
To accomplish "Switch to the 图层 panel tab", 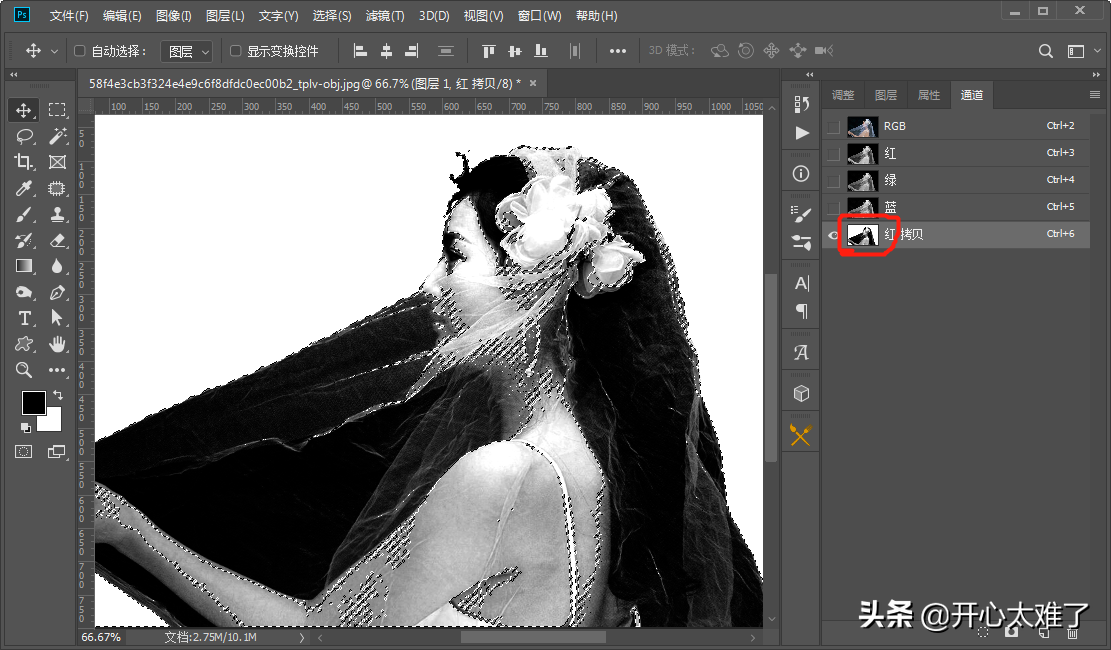I will pyautogui.click(x=885, y=95).
